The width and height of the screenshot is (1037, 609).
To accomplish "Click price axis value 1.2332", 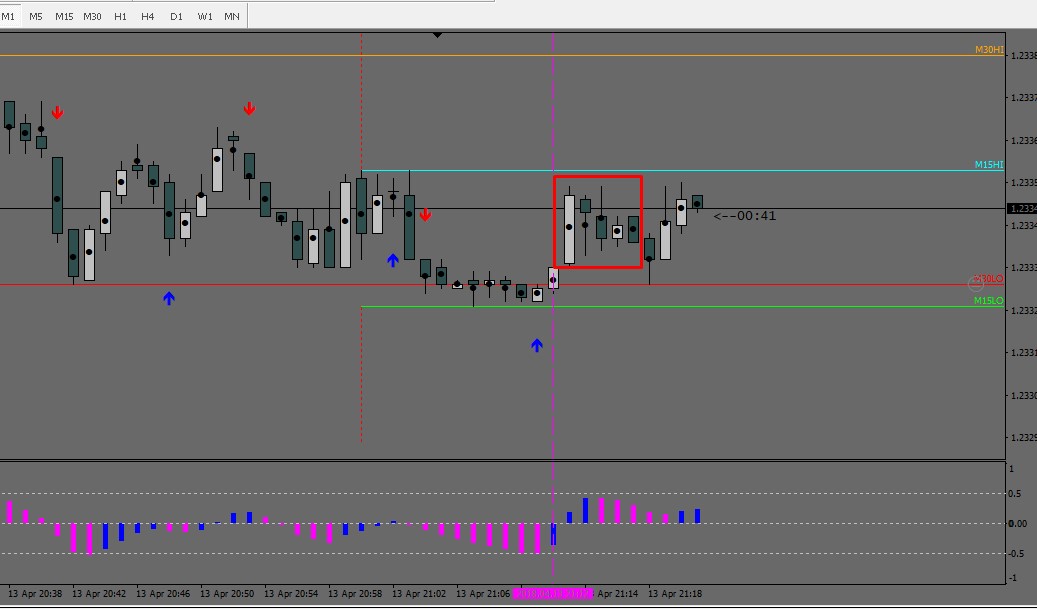I will click(1023, 310).
